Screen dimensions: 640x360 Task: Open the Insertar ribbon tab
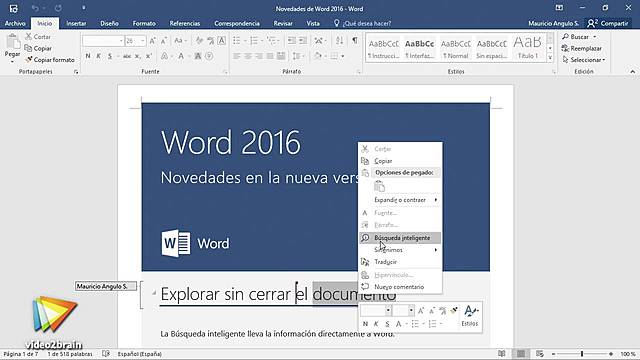[76, 23]
